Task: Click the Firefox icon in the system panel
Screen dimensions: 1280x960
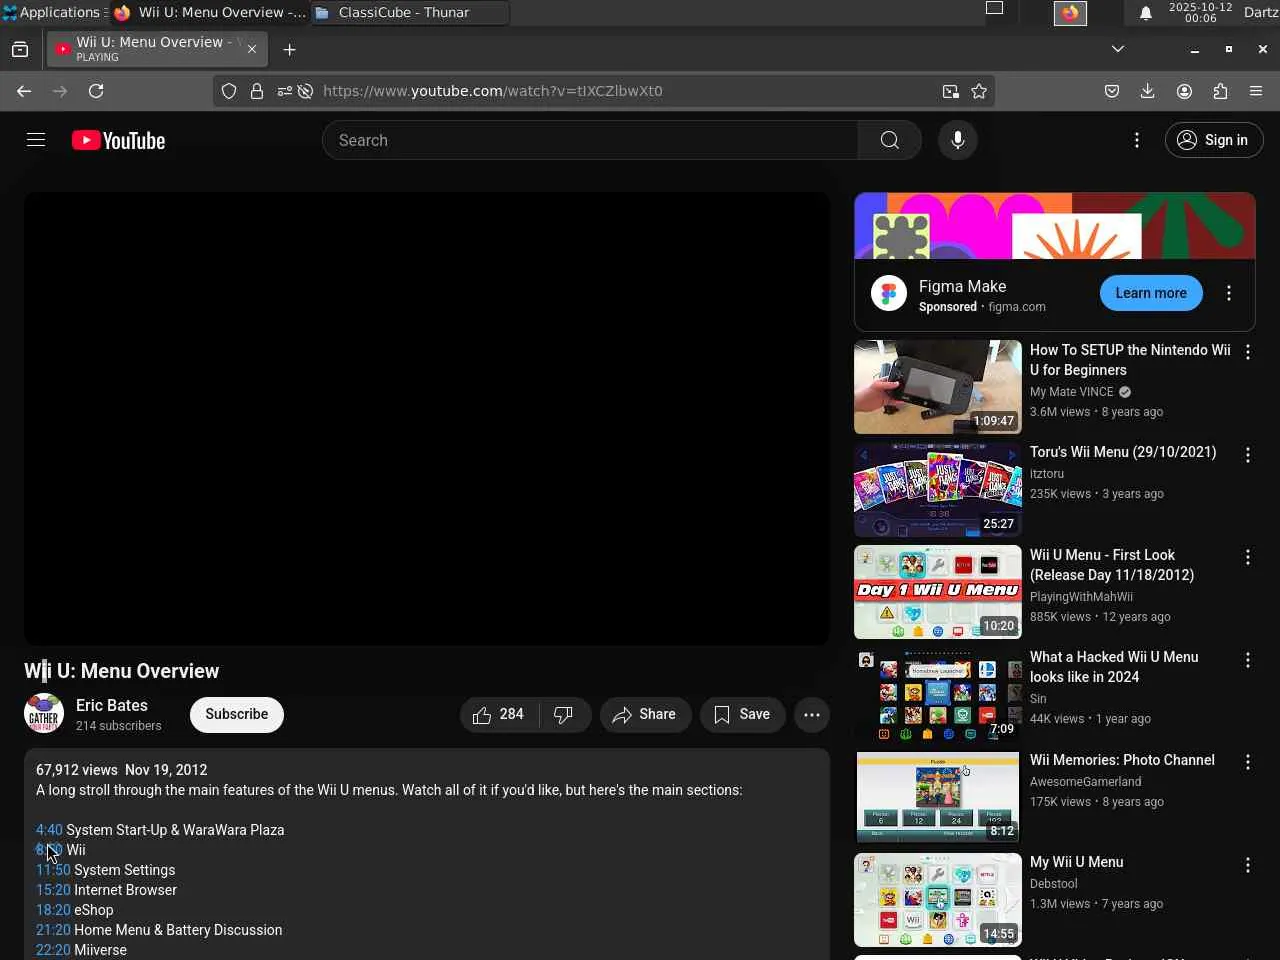Action: (1070, 13)
